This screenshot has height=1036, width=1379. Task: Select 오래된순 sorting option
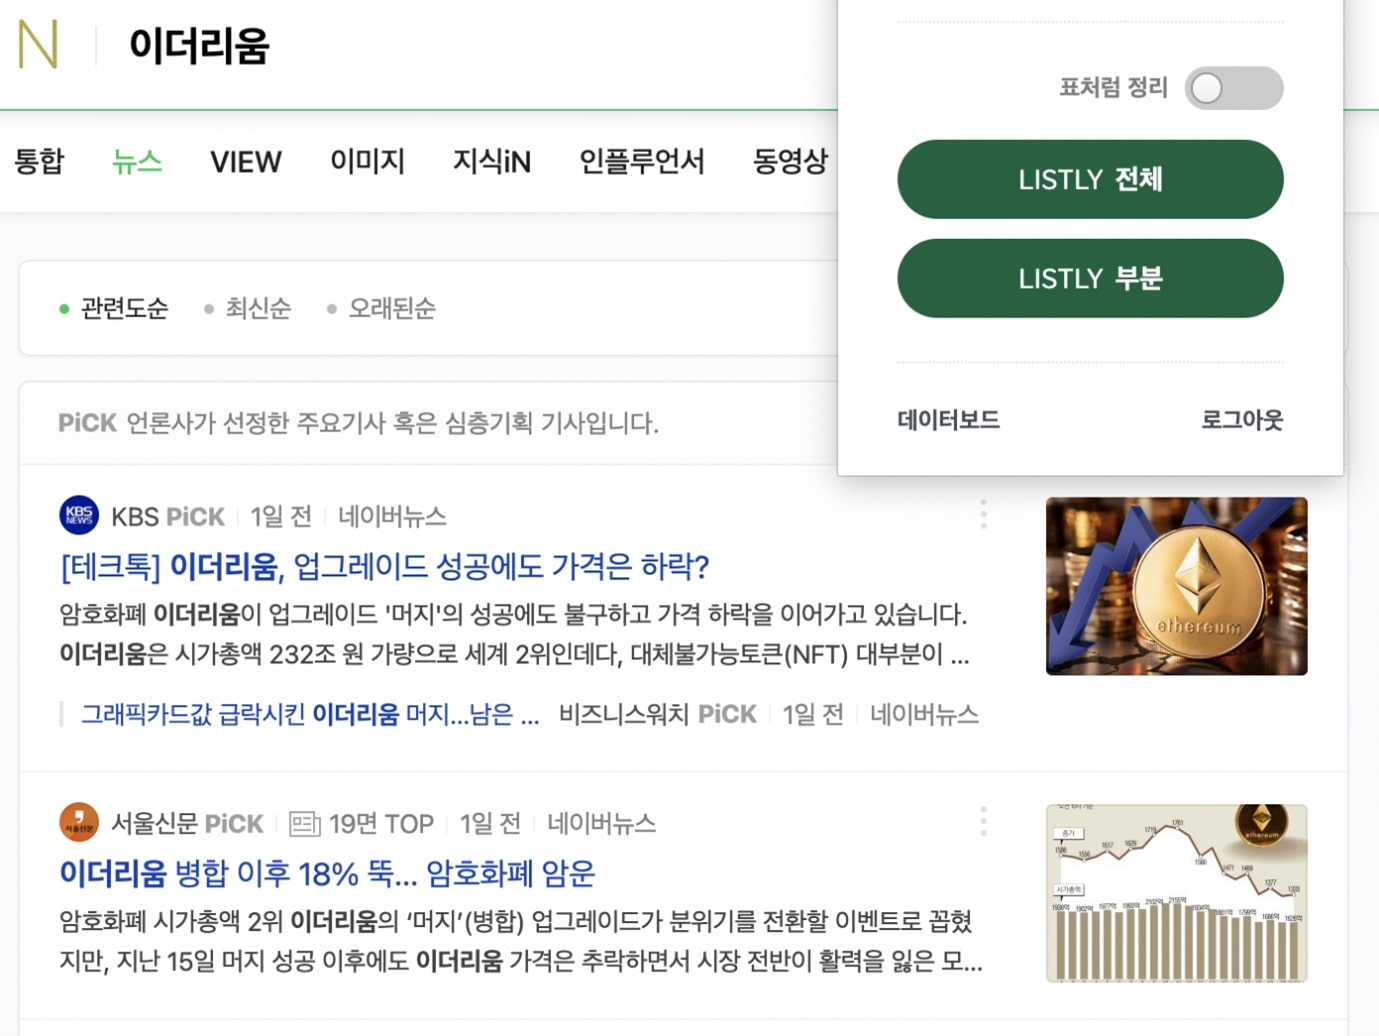click(392, 308)
